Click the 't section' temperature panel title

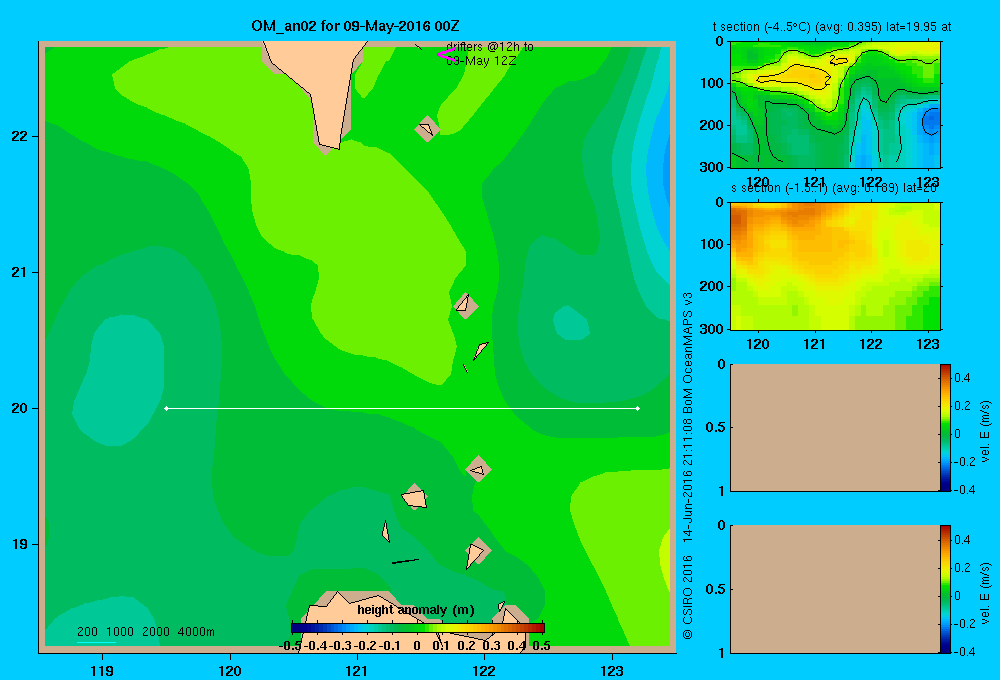point(832,27)
